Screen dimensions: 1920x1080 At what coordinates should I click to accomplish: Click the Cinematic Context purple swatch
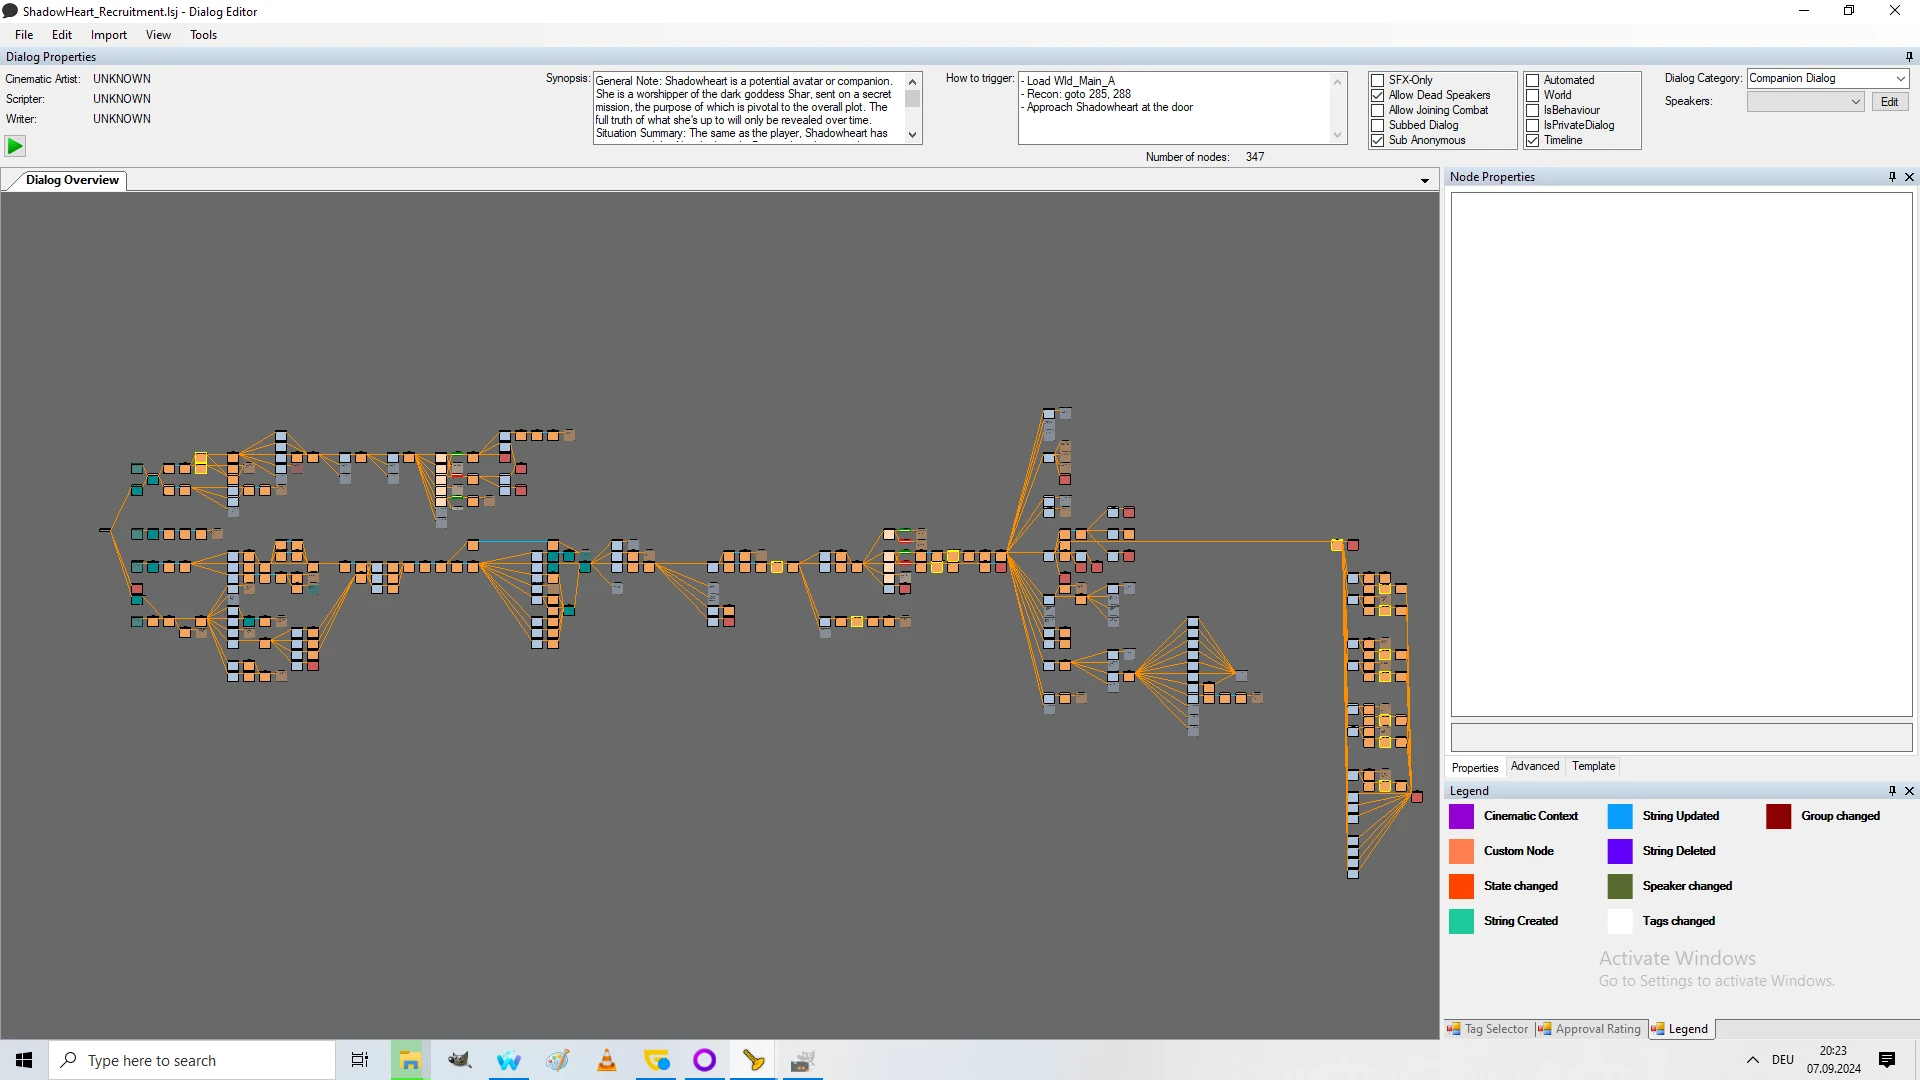(1461, 816)
